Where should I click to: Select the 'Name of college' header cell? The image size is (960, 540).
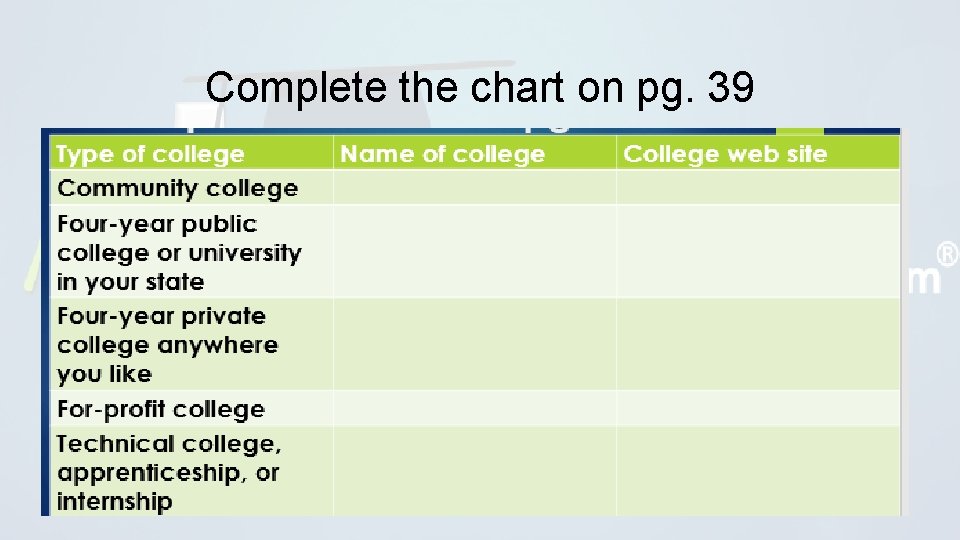coord(474,152)
